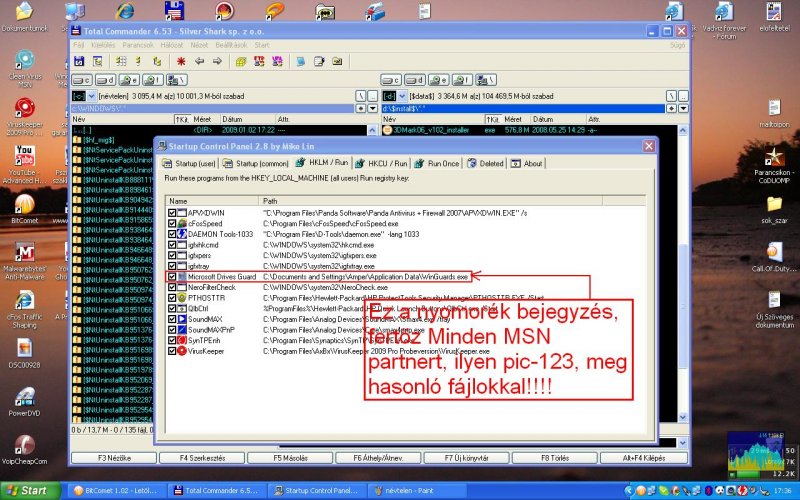Go back with the left arrow icon
Screen dimensions: 800x500
tap(199, 62)
